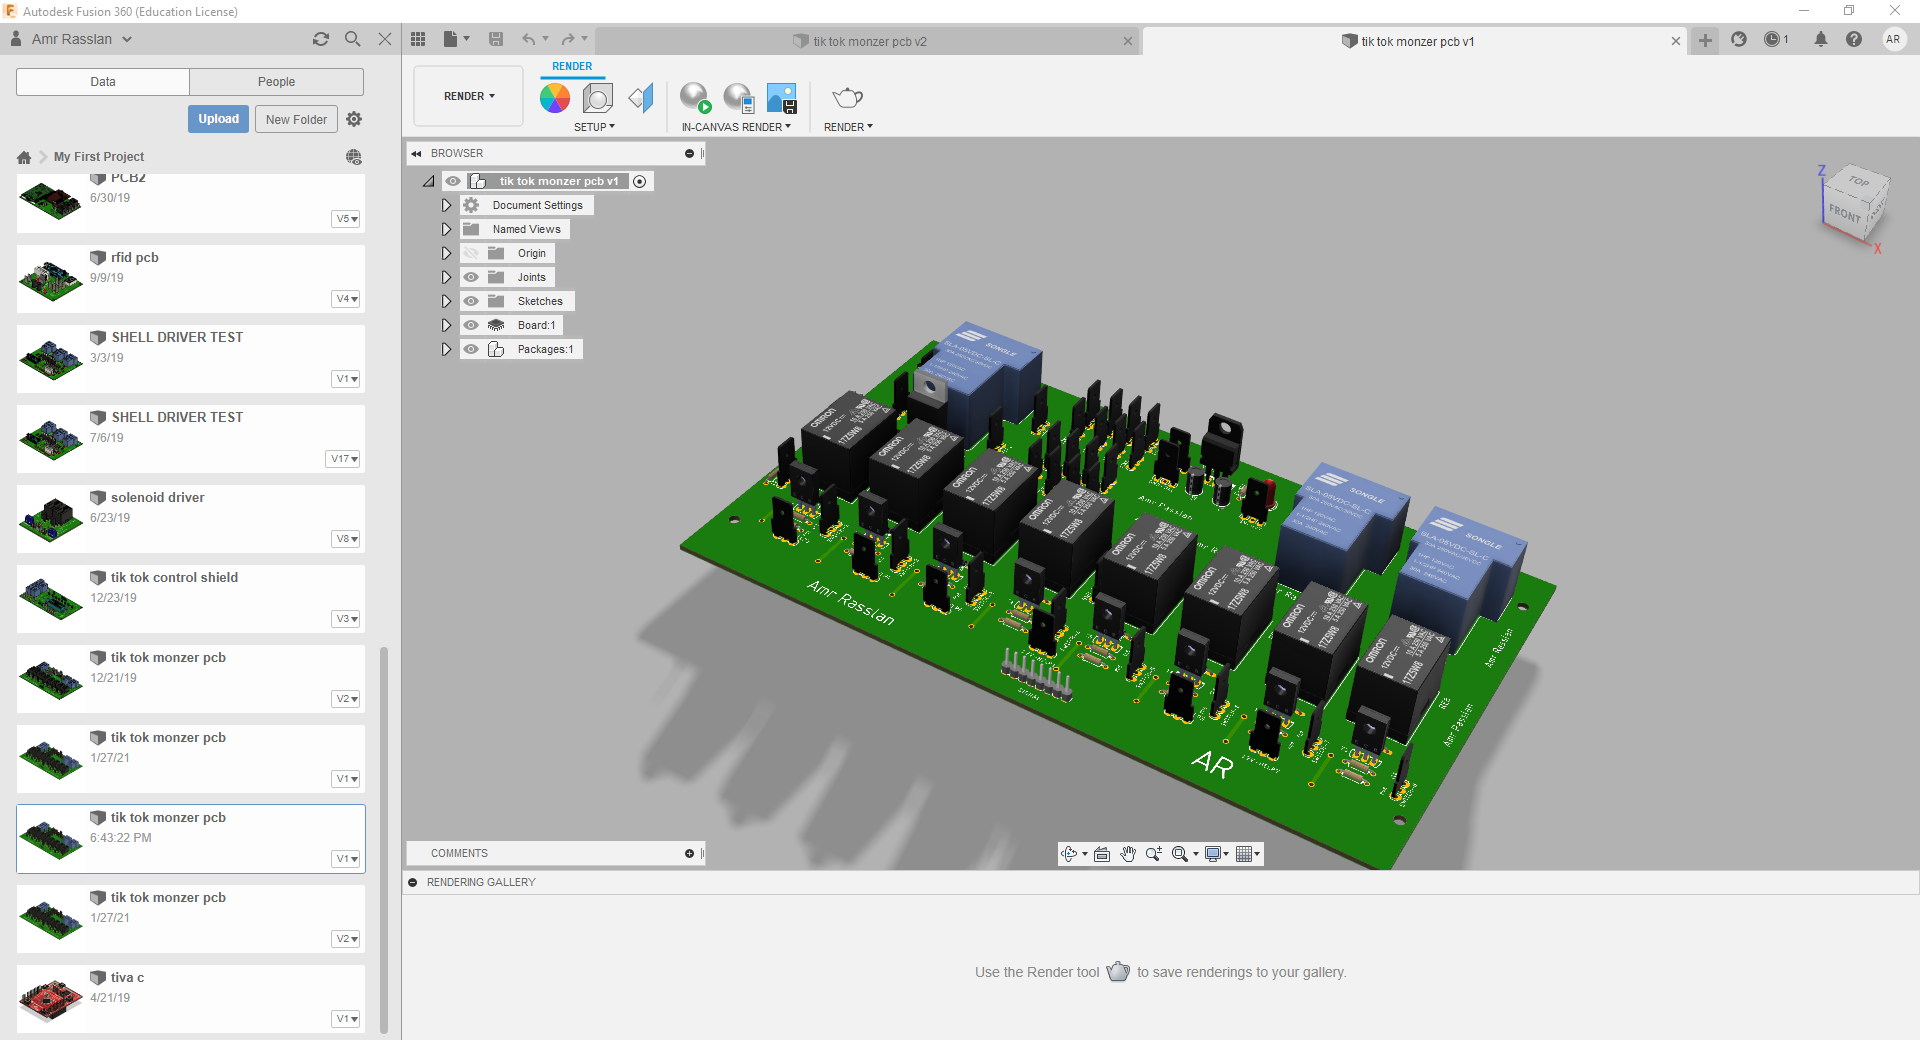Click the ViewCube FRONT face

(x=1846, y=213)
